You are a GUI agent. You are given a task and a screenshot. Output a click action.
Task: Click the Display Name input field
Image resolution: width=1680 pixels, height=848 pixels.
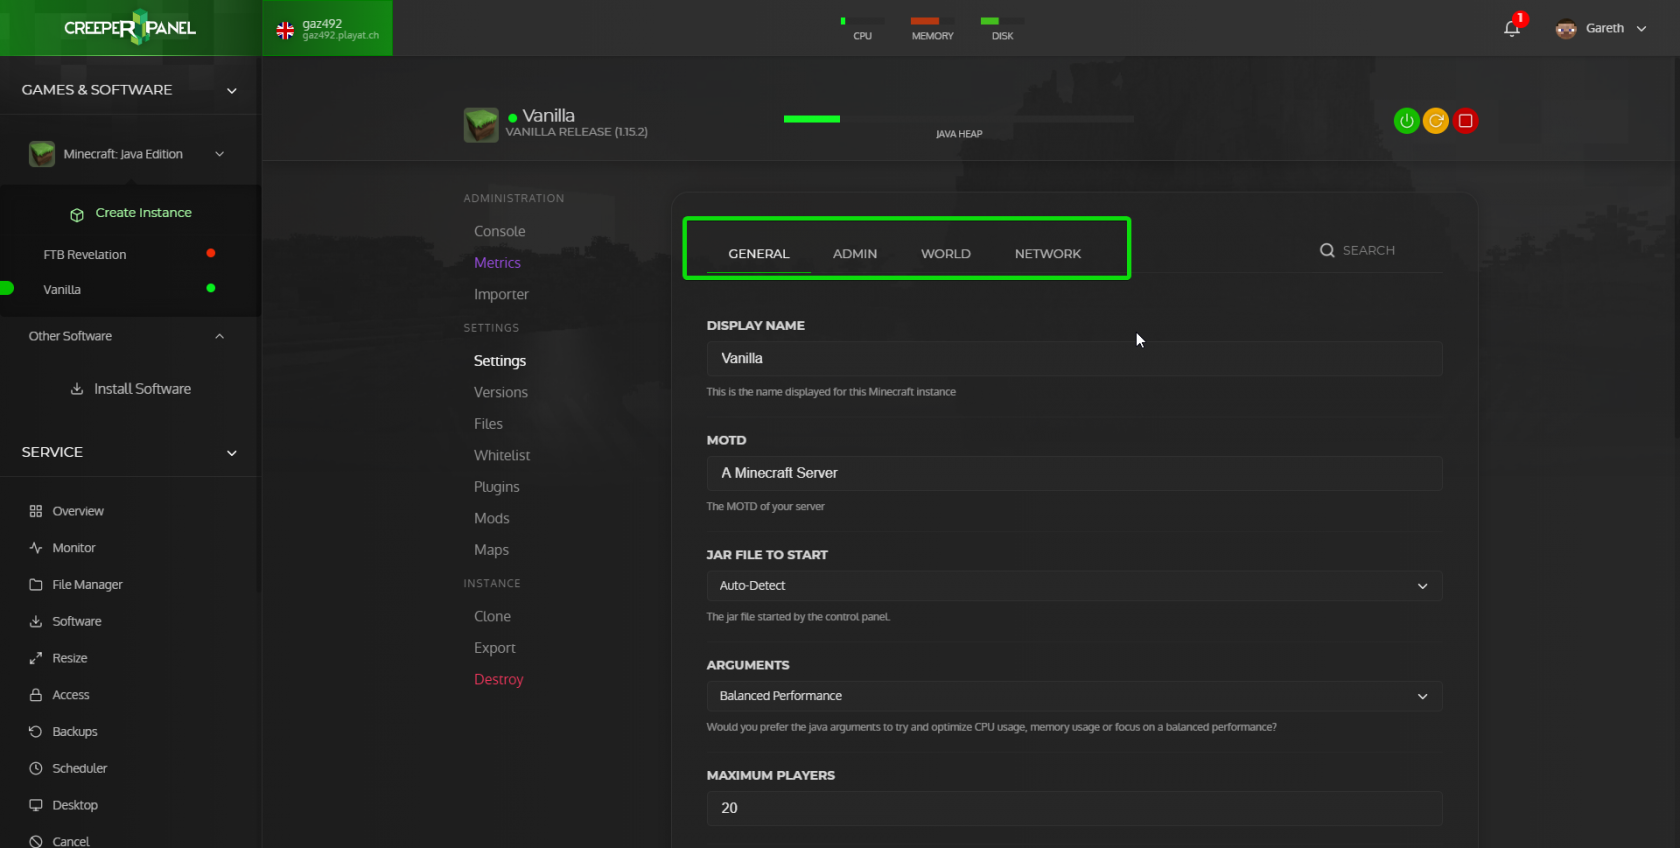[1074, 359]
